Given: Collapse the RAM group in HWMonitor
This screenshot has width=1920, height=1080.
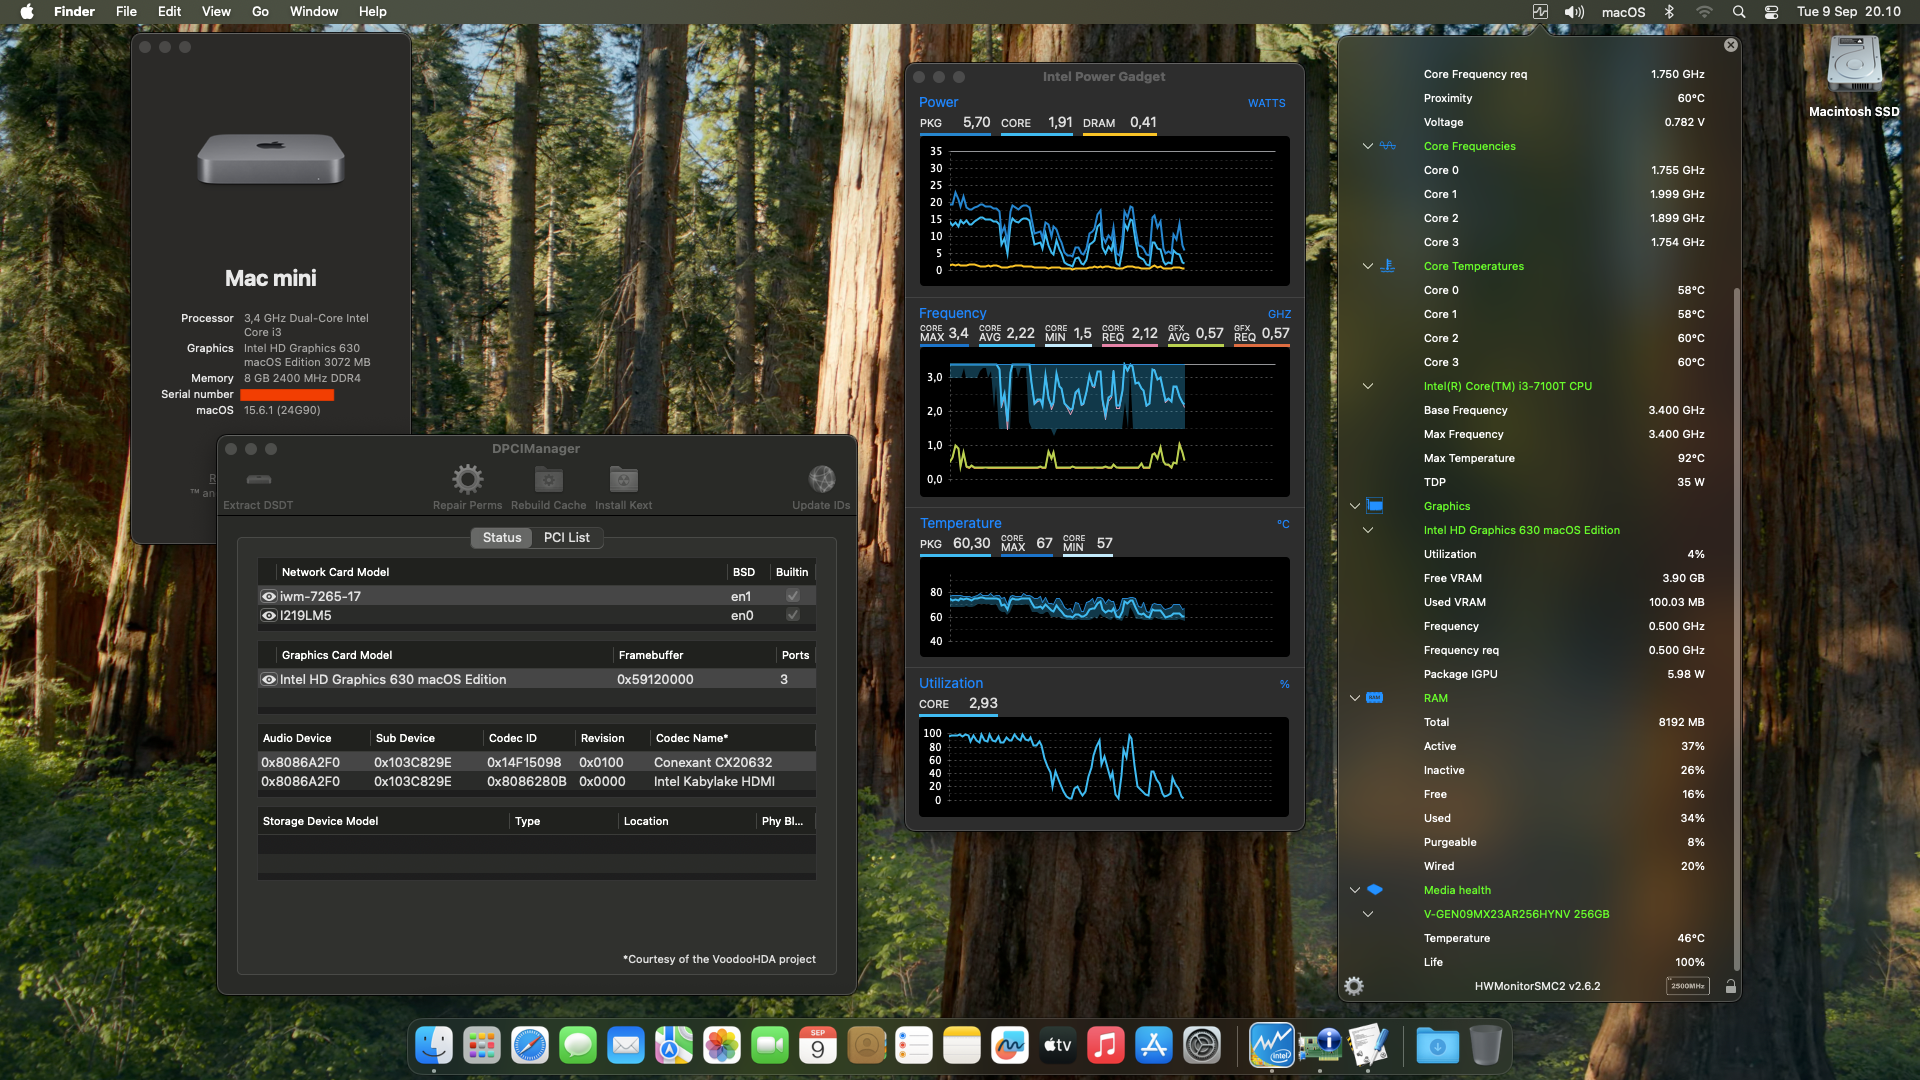Looking at the screenshot, I should (x=1355, y=698).
